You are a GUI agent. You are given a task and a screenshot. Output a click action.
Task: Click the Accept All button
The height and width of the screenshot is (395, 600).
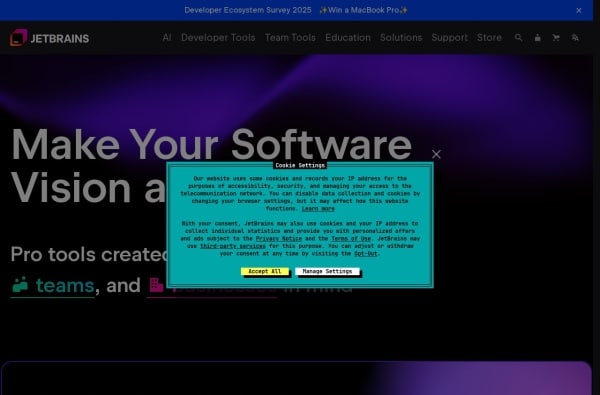(x=265, y=271)
